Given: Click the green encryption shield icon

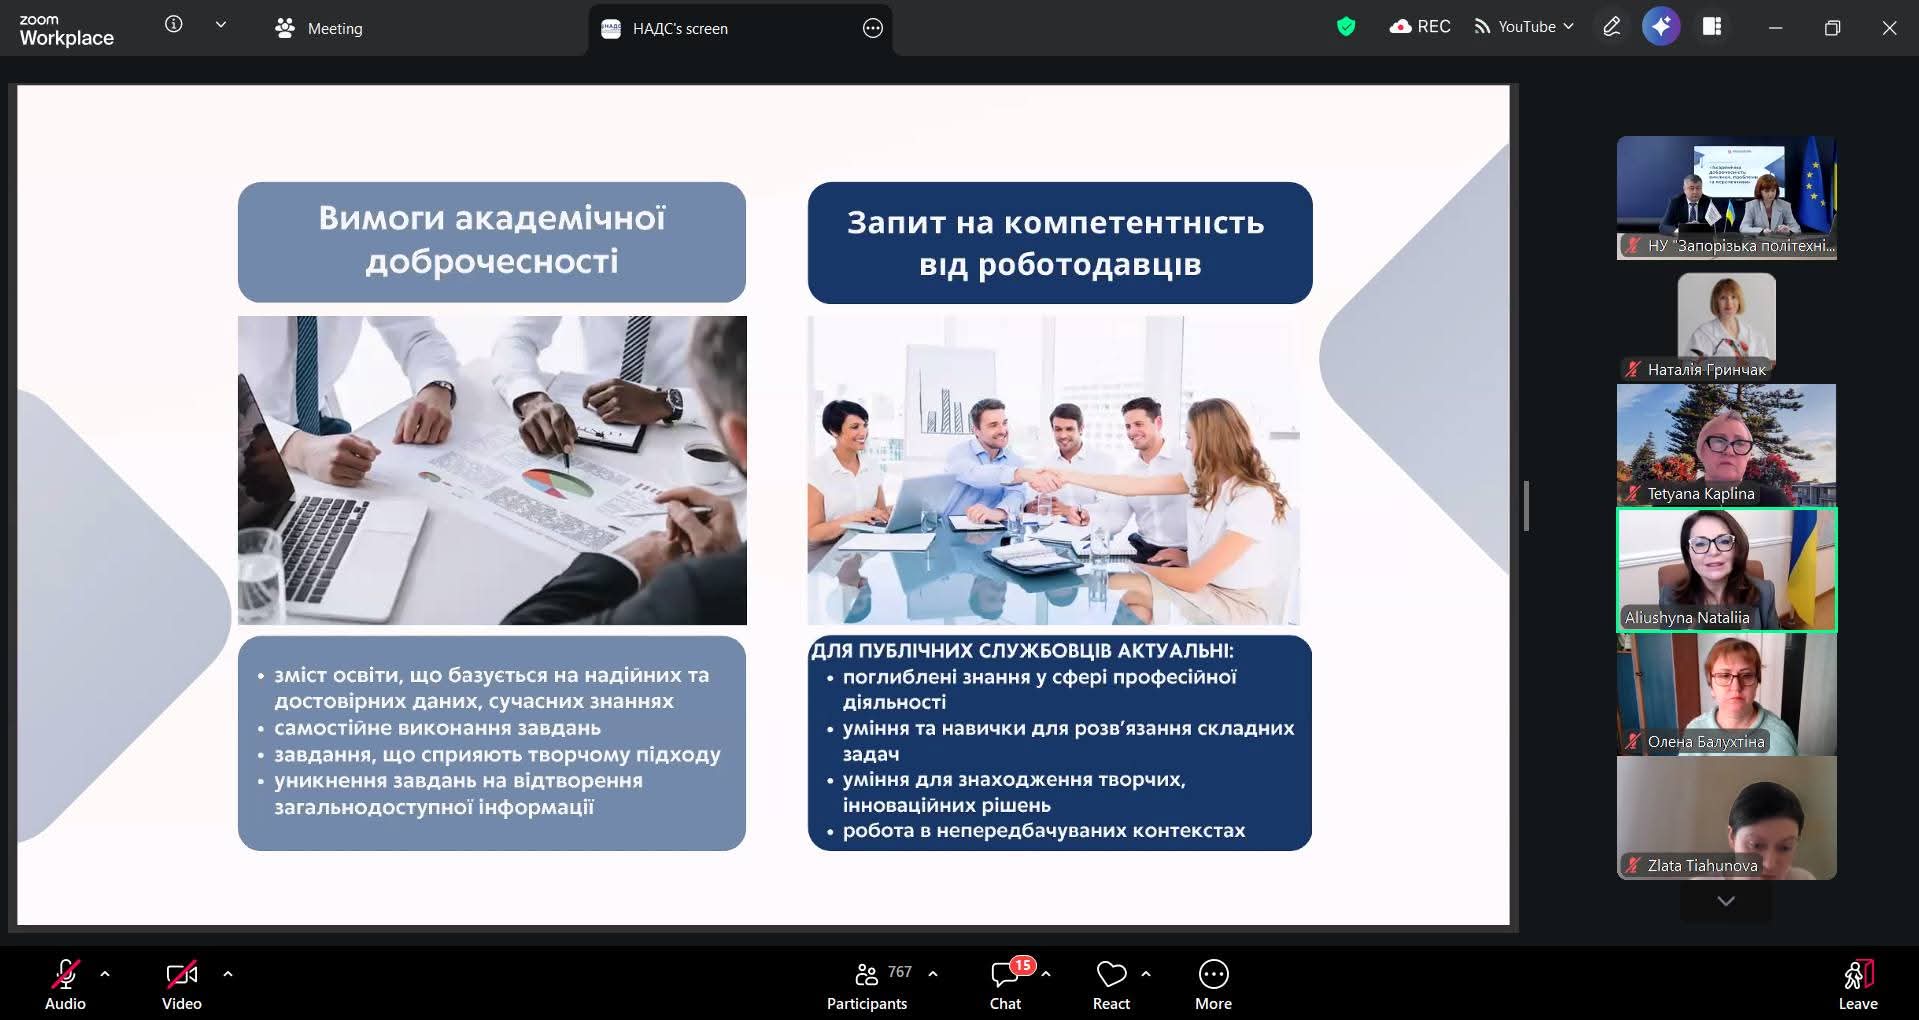Looking at the screenshot, I should 1346,27.
